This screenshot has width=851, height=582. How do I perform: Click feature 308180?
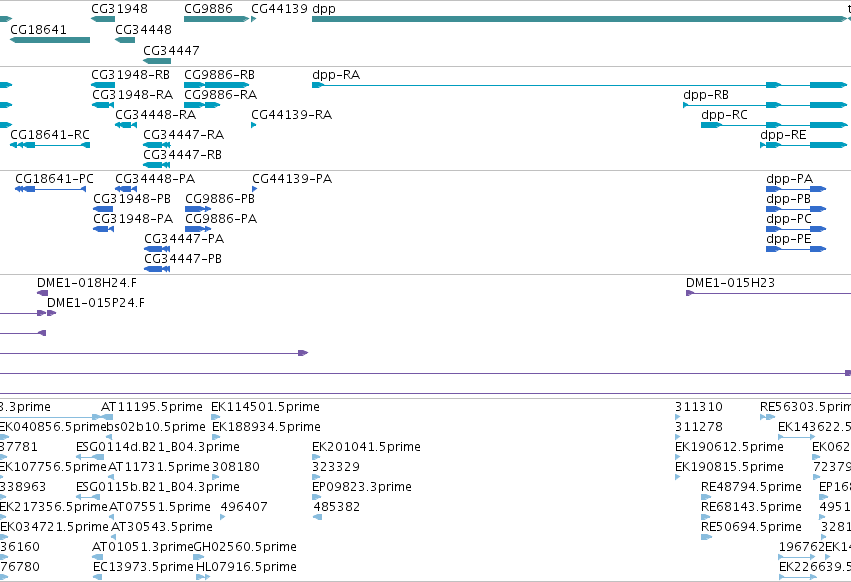pos(215,477)
